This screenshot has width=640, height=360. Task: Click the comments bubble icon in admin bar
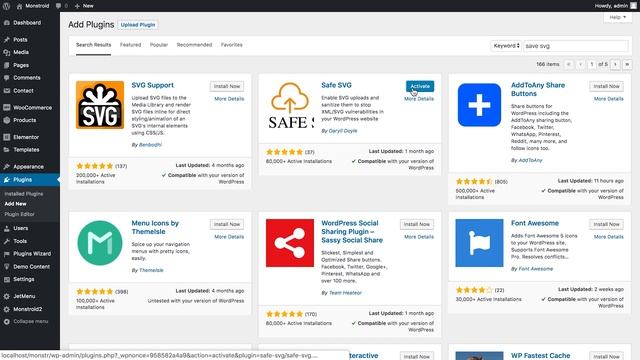(x=61, y=6)
